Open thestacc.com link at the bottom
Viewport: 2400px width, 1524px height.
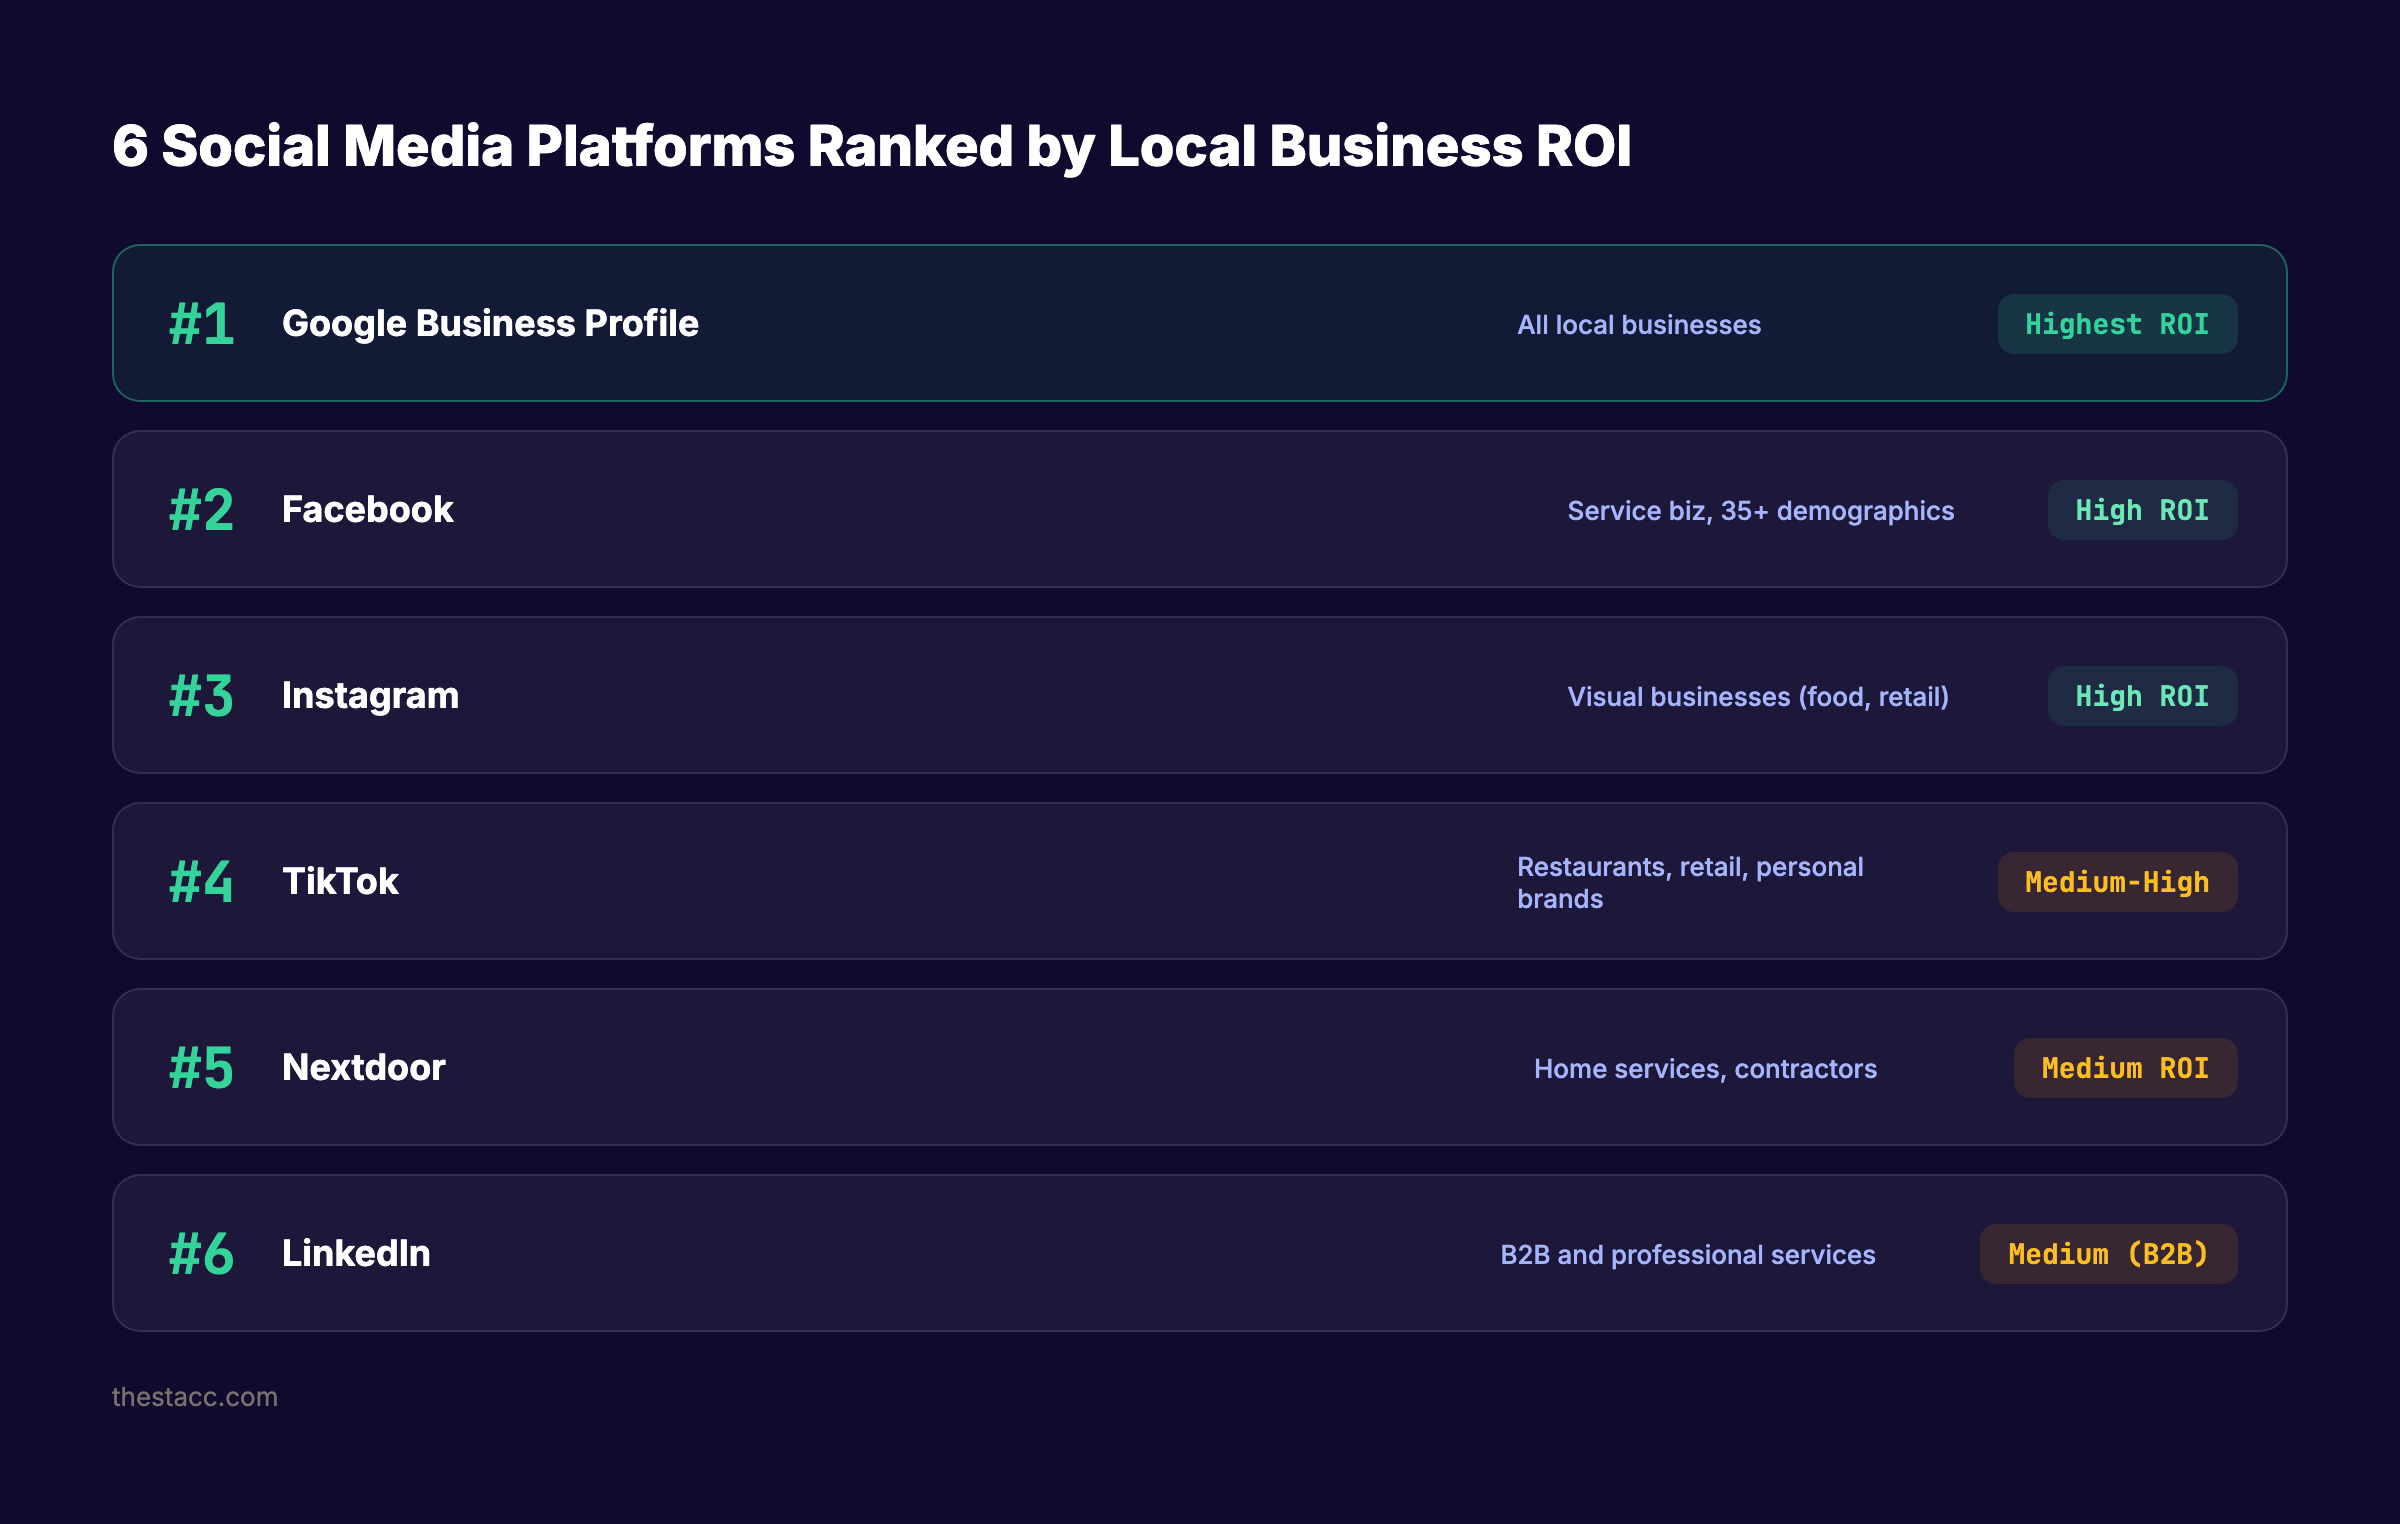[195, 1397]
